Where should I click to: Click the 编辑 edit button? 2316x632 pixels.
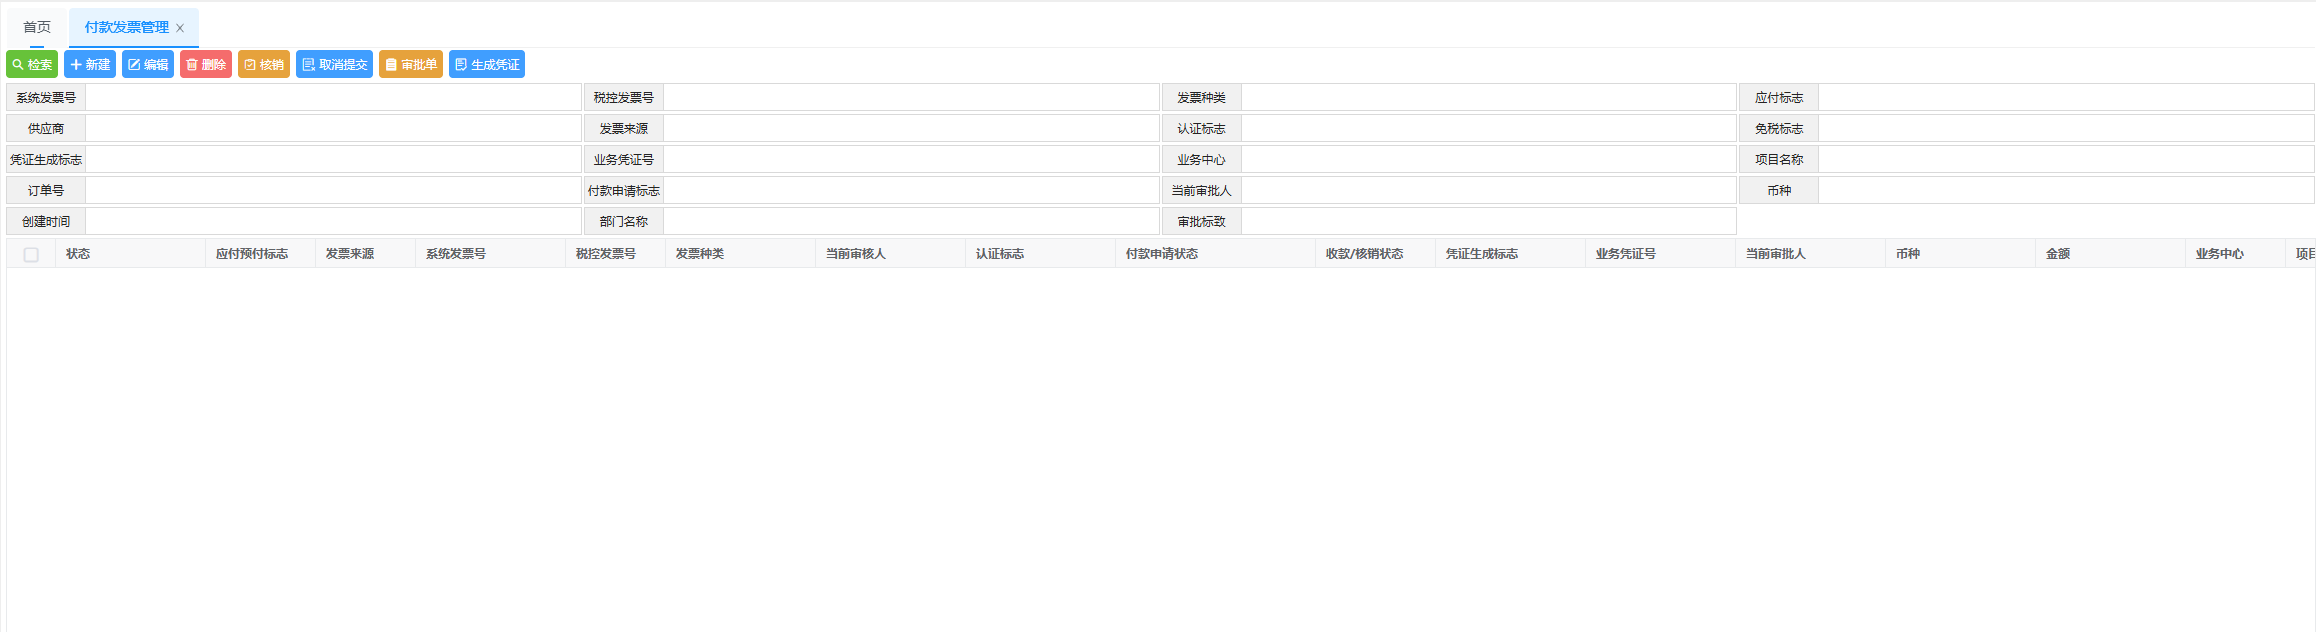coord(148,65)
